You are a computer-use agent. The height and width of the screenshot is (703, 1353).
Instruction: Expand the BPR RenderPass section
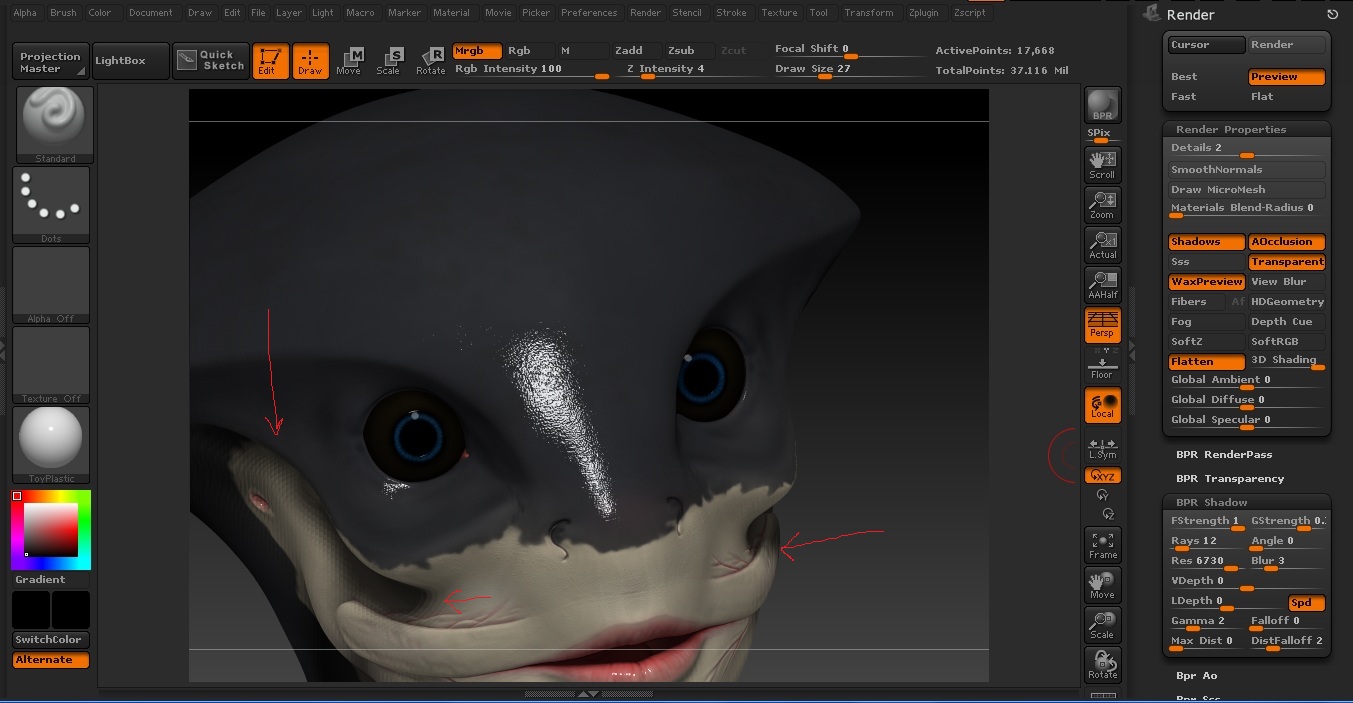pyautogui.click(x=1224, y=454)
